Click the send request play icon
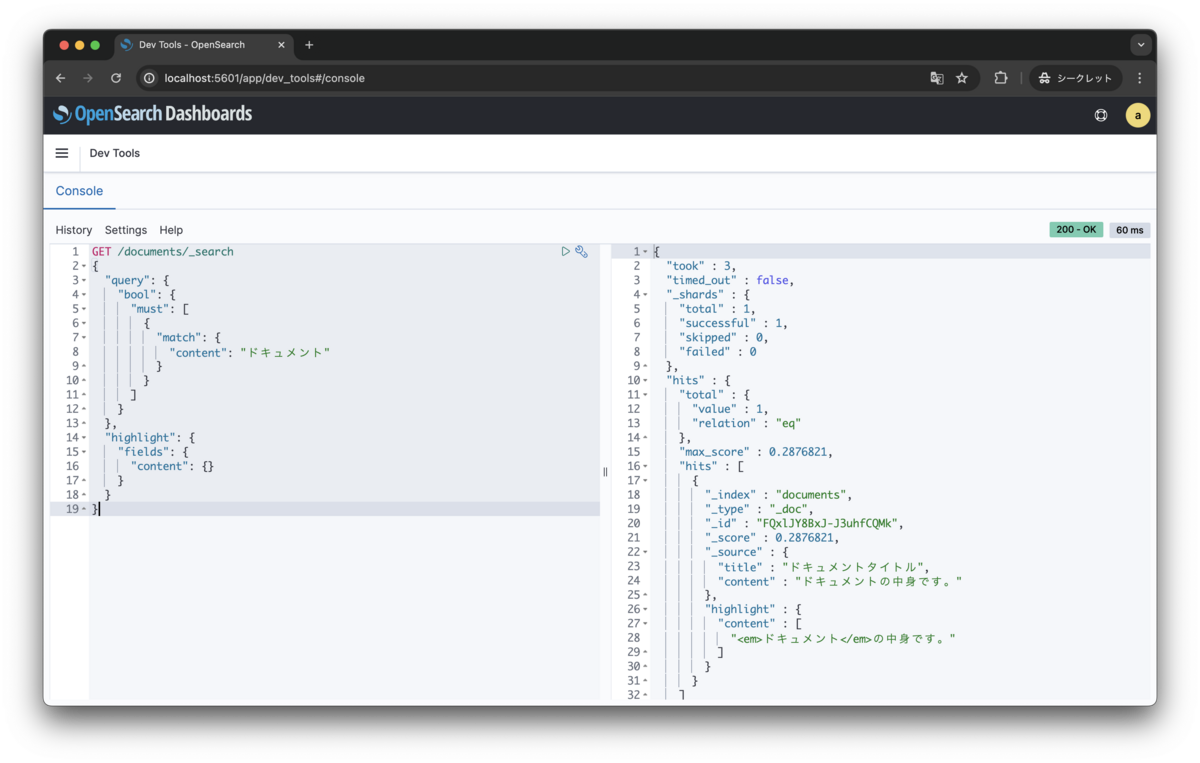The width and height of the screenshot is (1200, 763). tap(565, 252)
